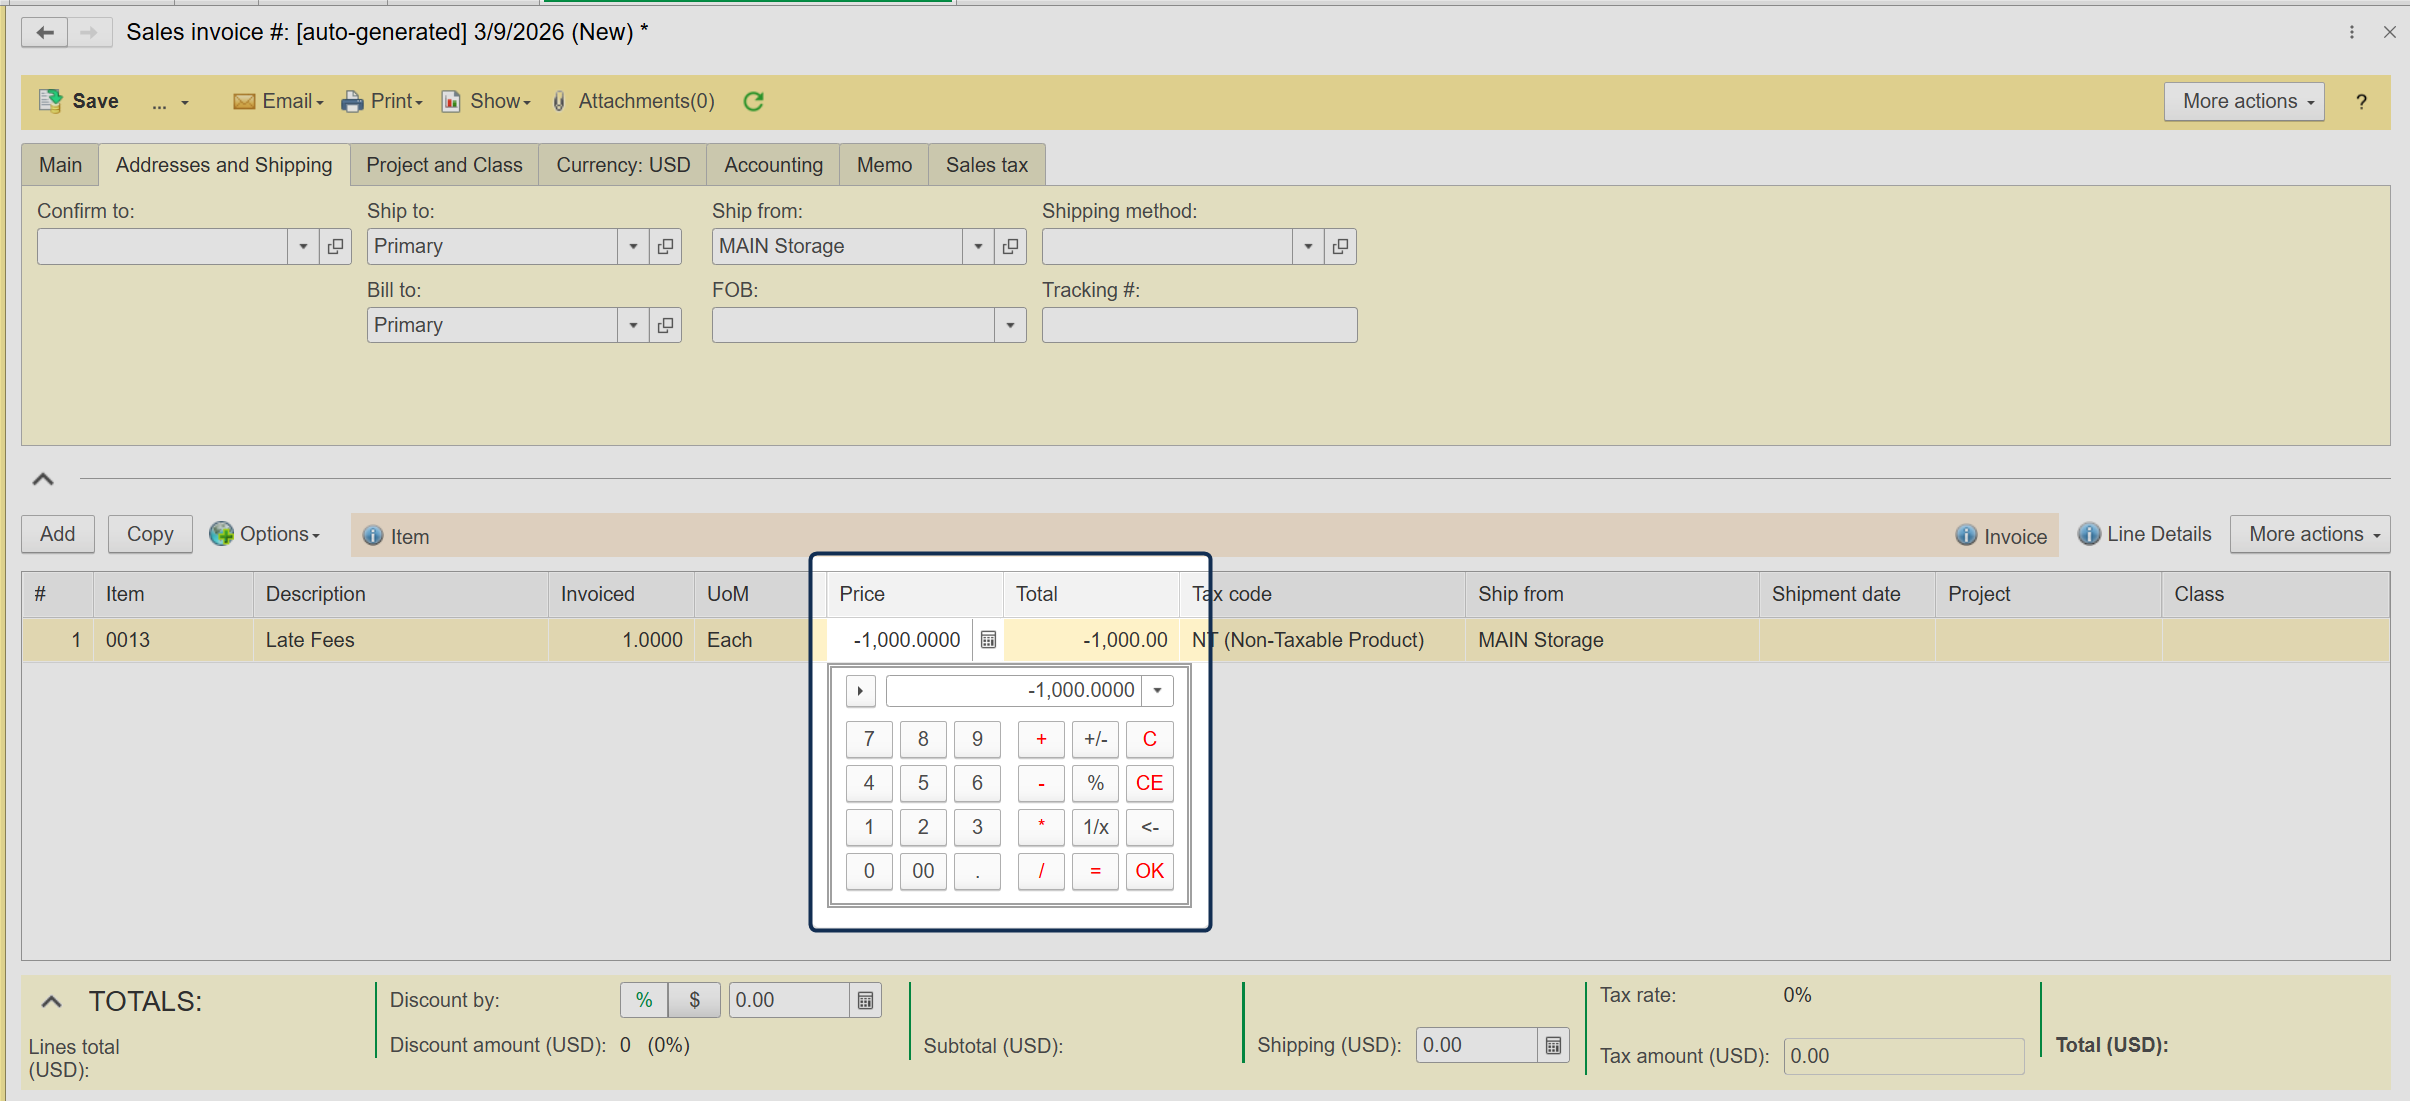Open the FOB dropdown list
The image size is (2410, 1101).
coord(1010,325)
